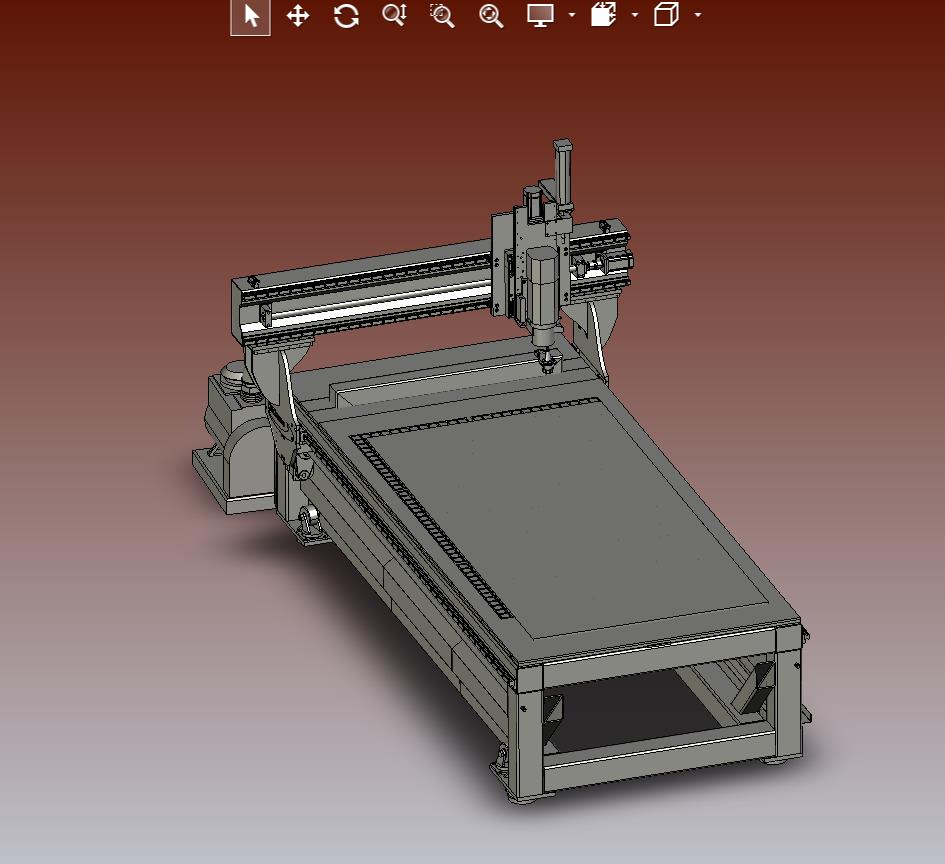Select the Rotate view tool
This screenshot has width=945, height=864.
[x=346, y=16]
